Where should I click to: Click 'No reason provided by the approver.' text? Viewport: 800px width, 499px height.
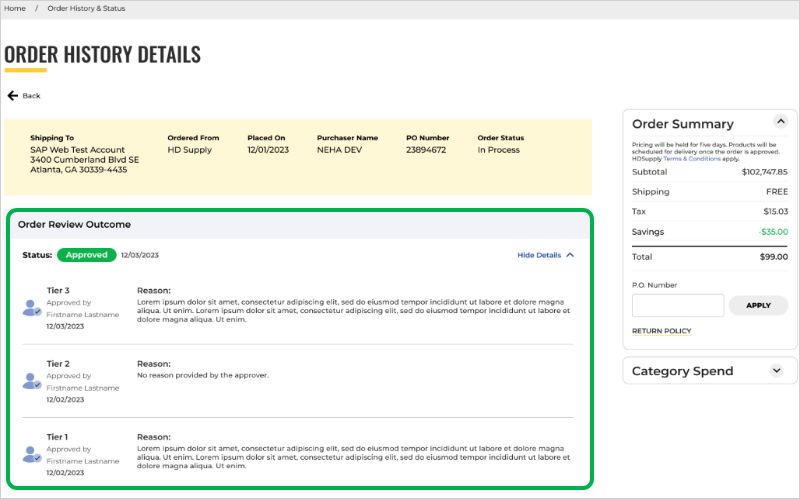[203, 375]
